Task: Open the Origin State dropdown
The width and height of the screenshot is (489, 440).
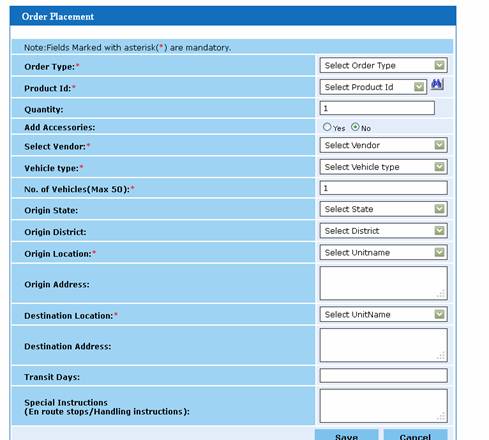Action: click(383, 209)
